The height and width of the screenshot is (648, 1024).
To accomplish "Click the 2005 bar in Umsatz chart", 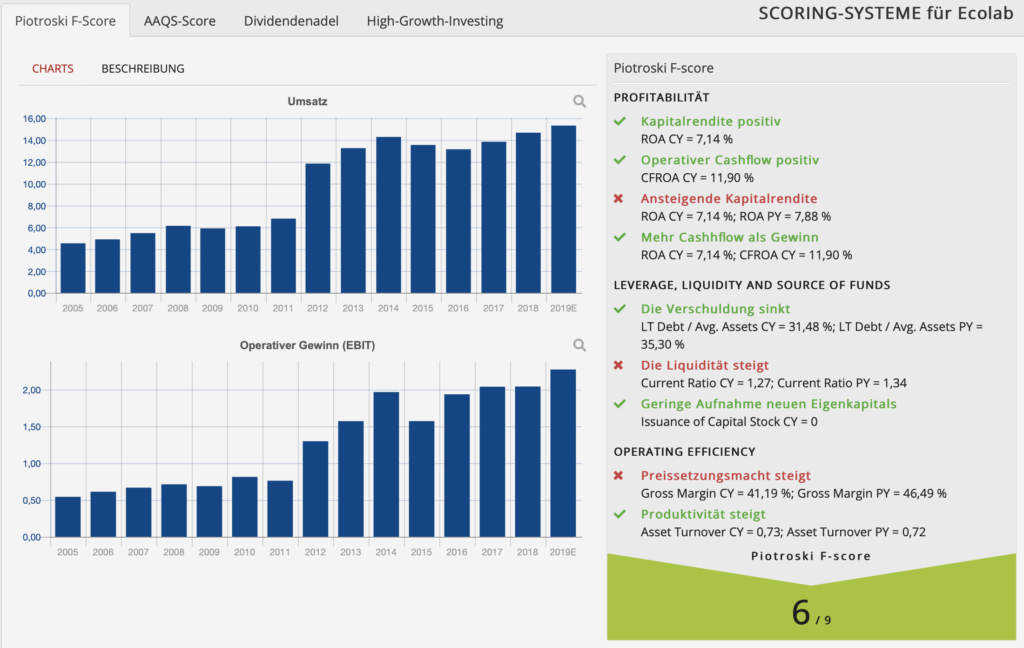I will click(72, 268).
